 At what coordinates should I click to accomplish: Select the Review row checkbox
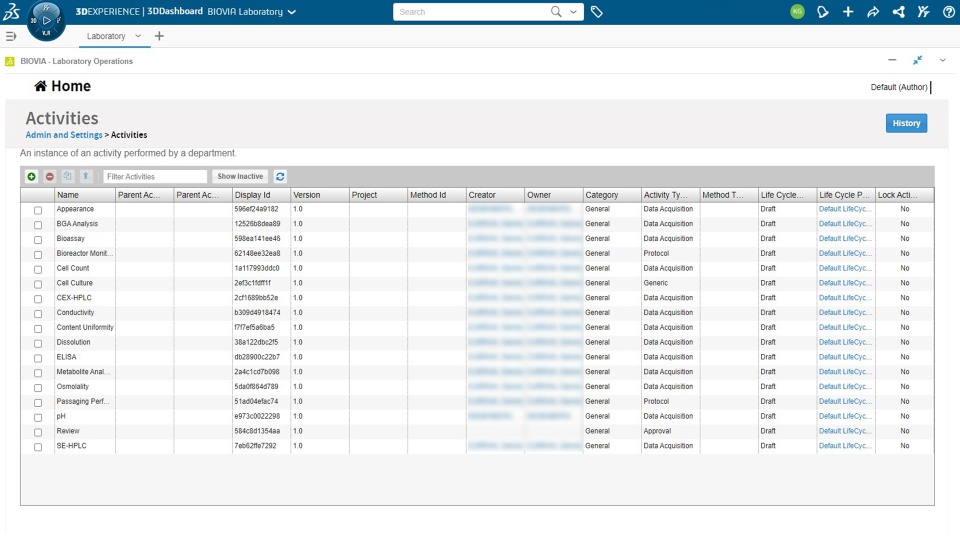point(38,432)
